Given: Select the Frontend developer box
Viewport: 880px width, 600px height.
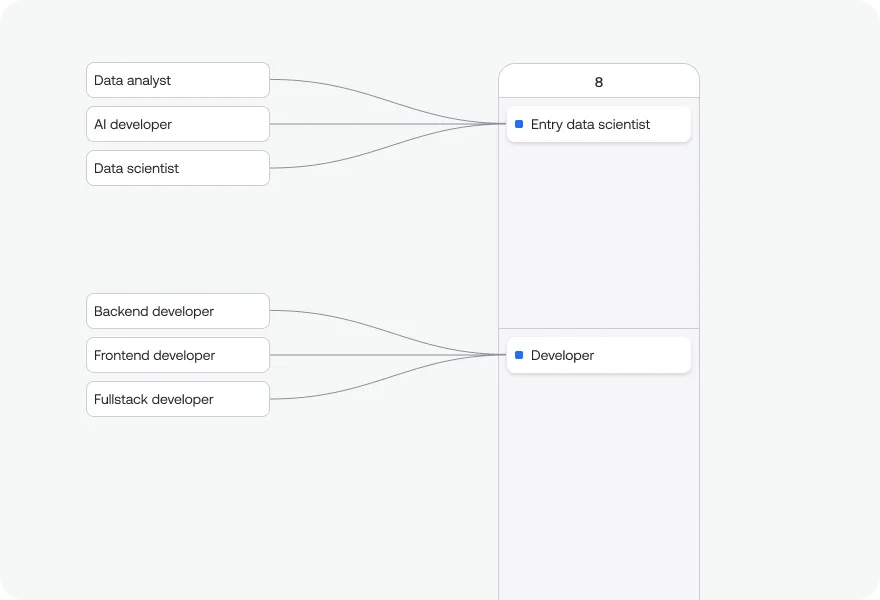Looking at the screenshot, I should pos(178,355).
